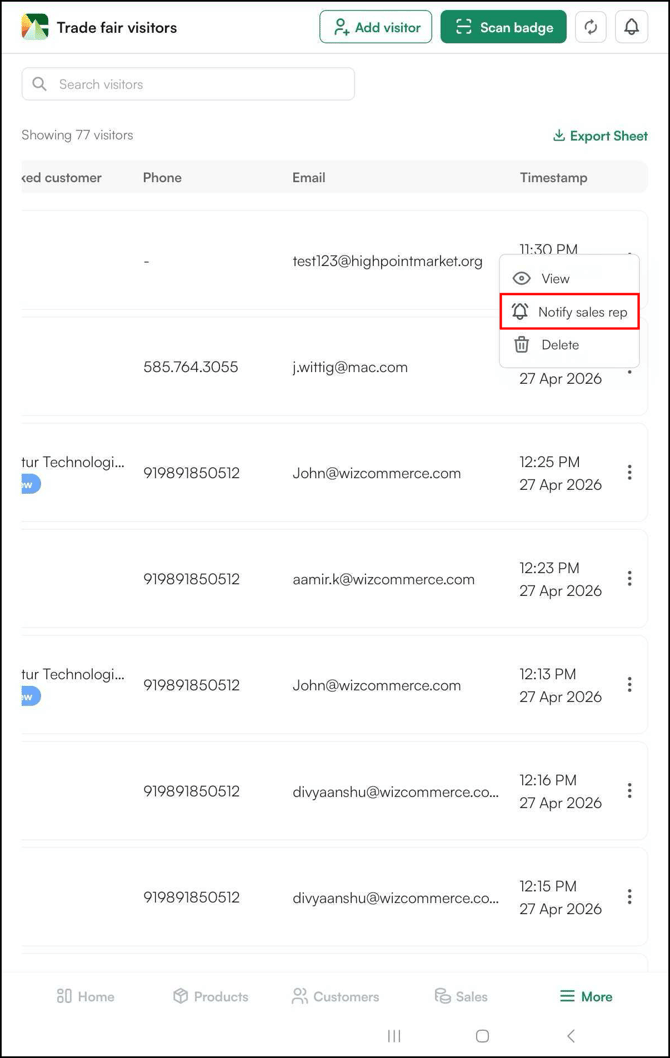This screenshot has width=670, height=1058.
Task: Click Export Sheet link
Action: [x=601, y=136]
